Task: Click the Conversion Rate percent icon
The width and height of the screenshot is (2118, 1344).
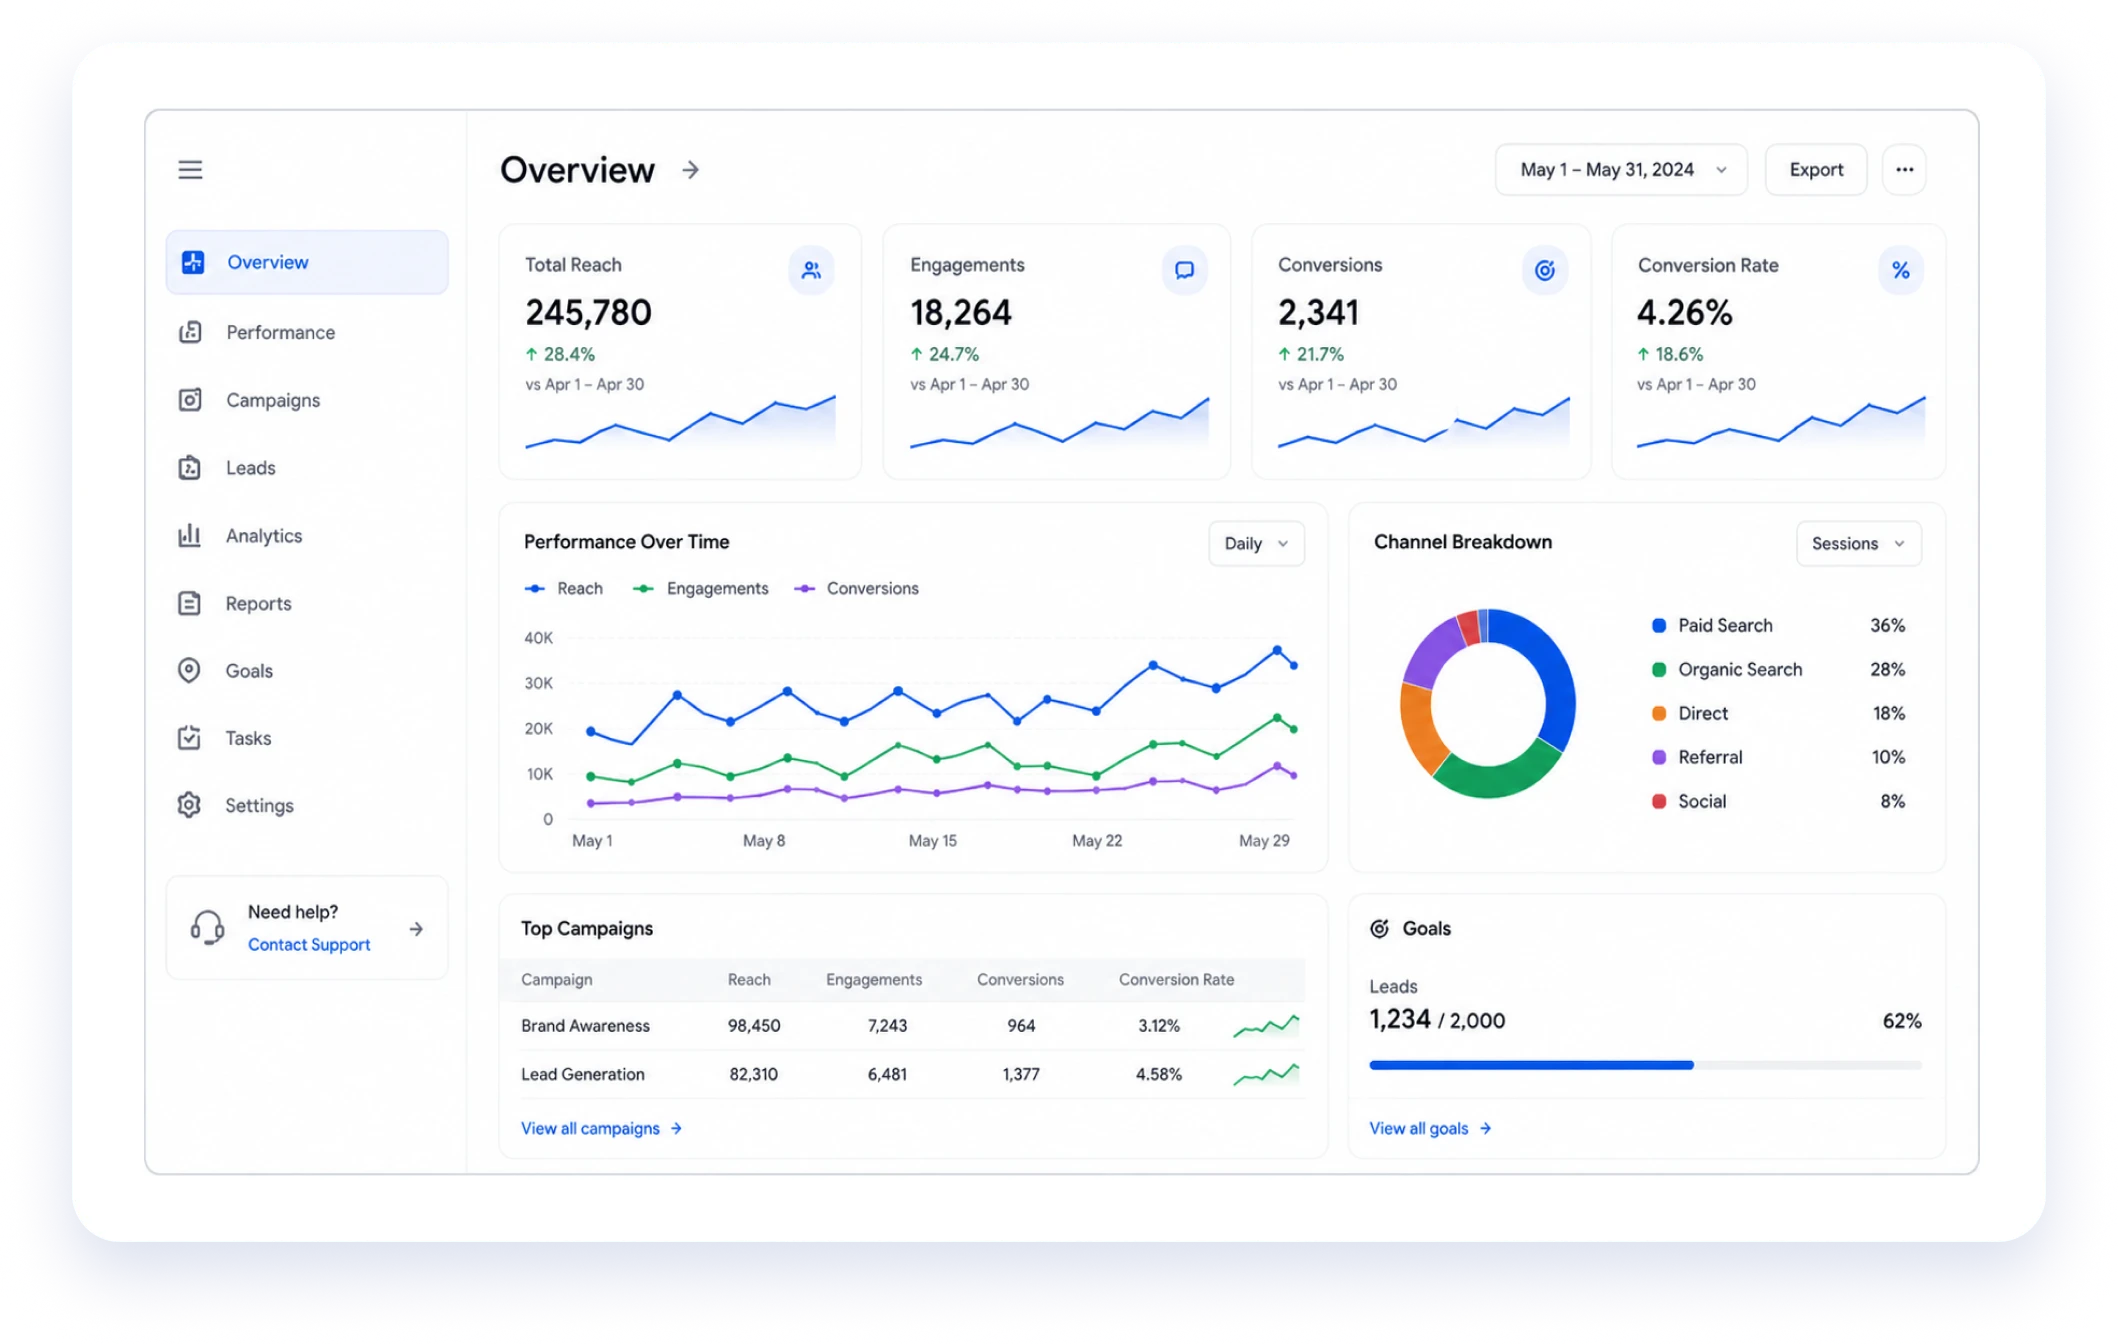Action: pos(1900,270)
